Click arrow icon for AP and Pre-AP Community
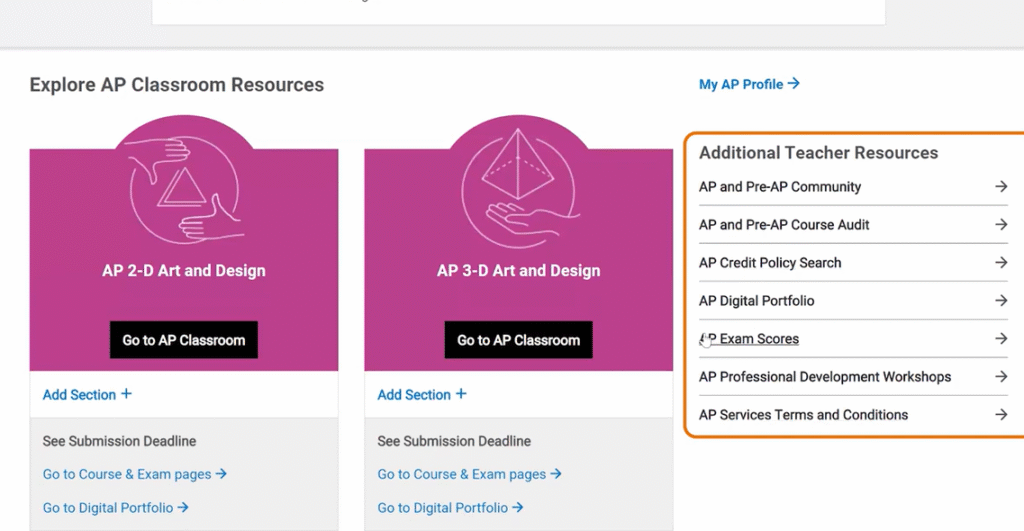This screenshot has height=531, width=1024. pyautogui.click(x=1000, y=187)
